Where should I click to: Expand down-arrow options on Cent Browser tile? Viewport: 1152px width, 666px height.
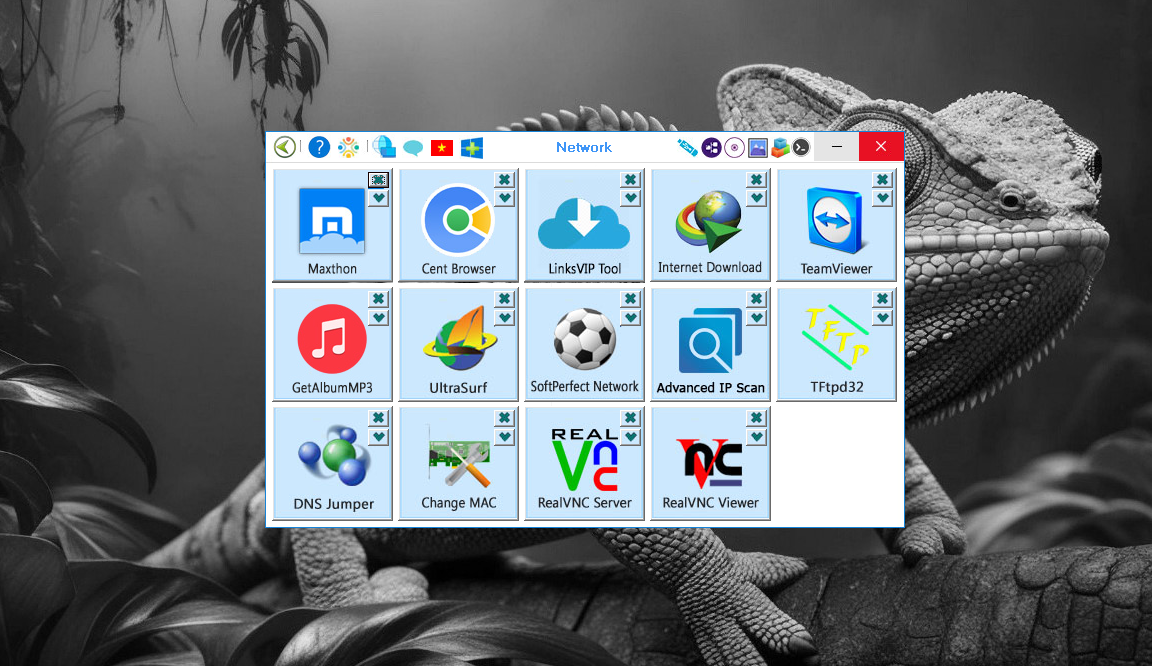pyautogui.click(x=505, y=198)
